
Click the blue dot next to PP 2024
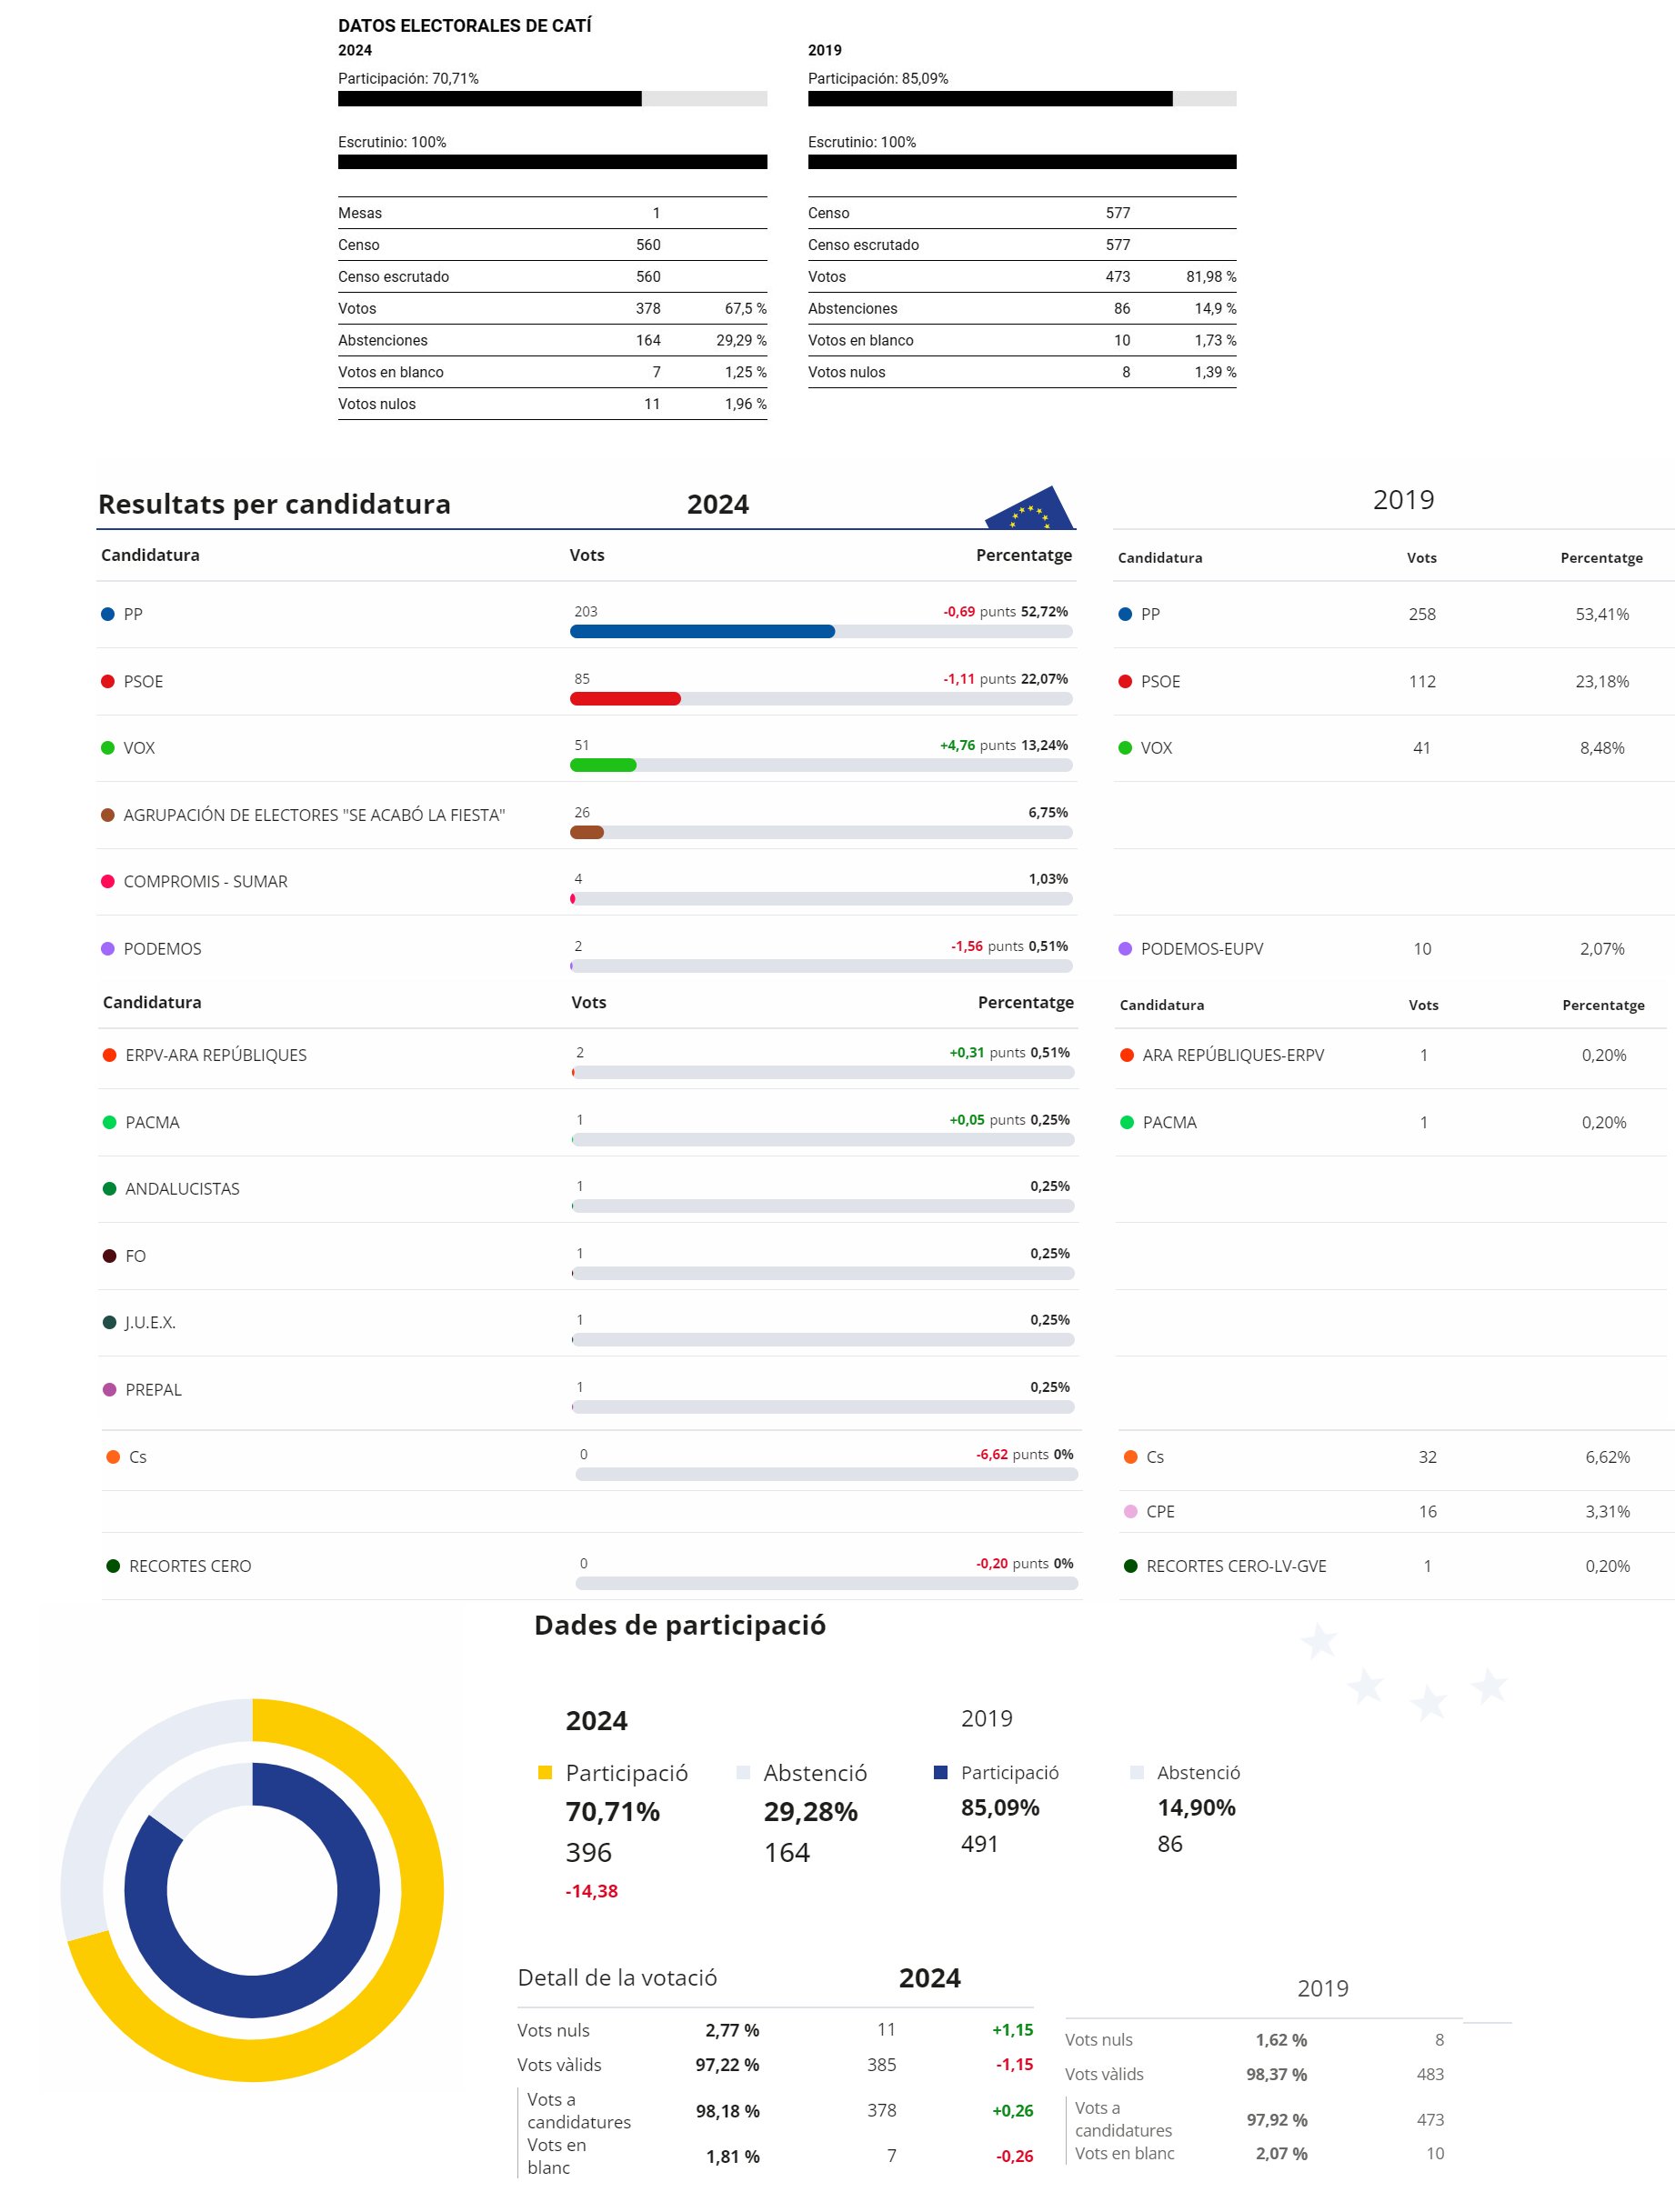[x=108, y=614]
